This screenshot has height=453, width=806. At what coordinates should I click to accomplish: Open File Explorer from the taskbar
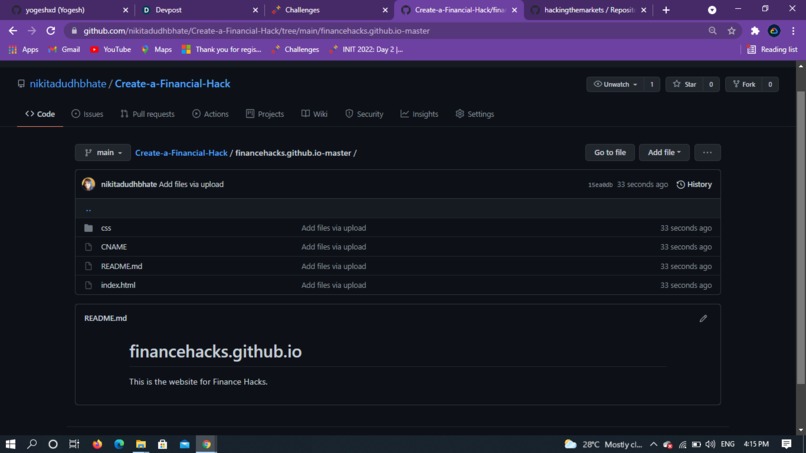tap(141, 444)
